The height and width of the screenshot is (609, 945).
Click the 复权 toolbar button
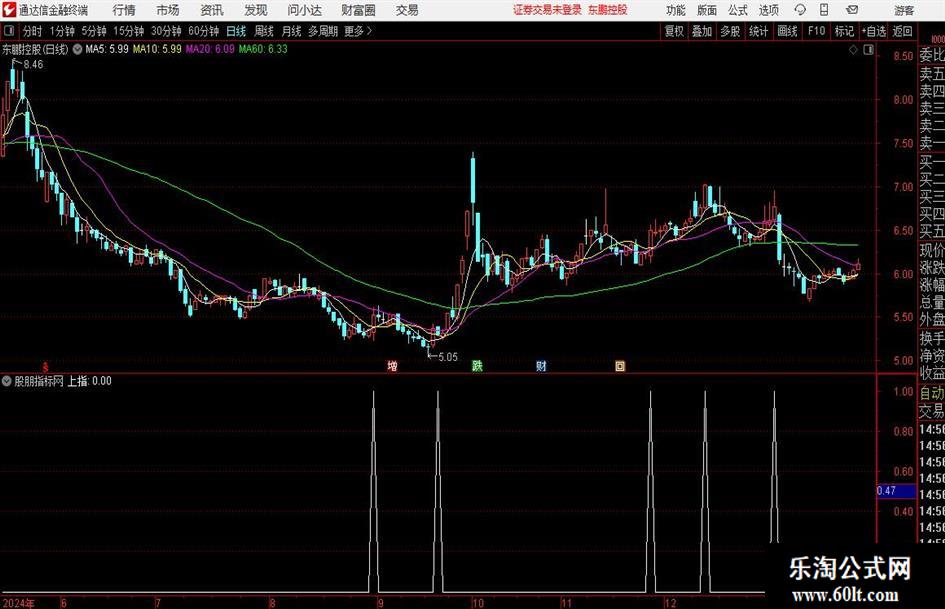coord(674,31)
